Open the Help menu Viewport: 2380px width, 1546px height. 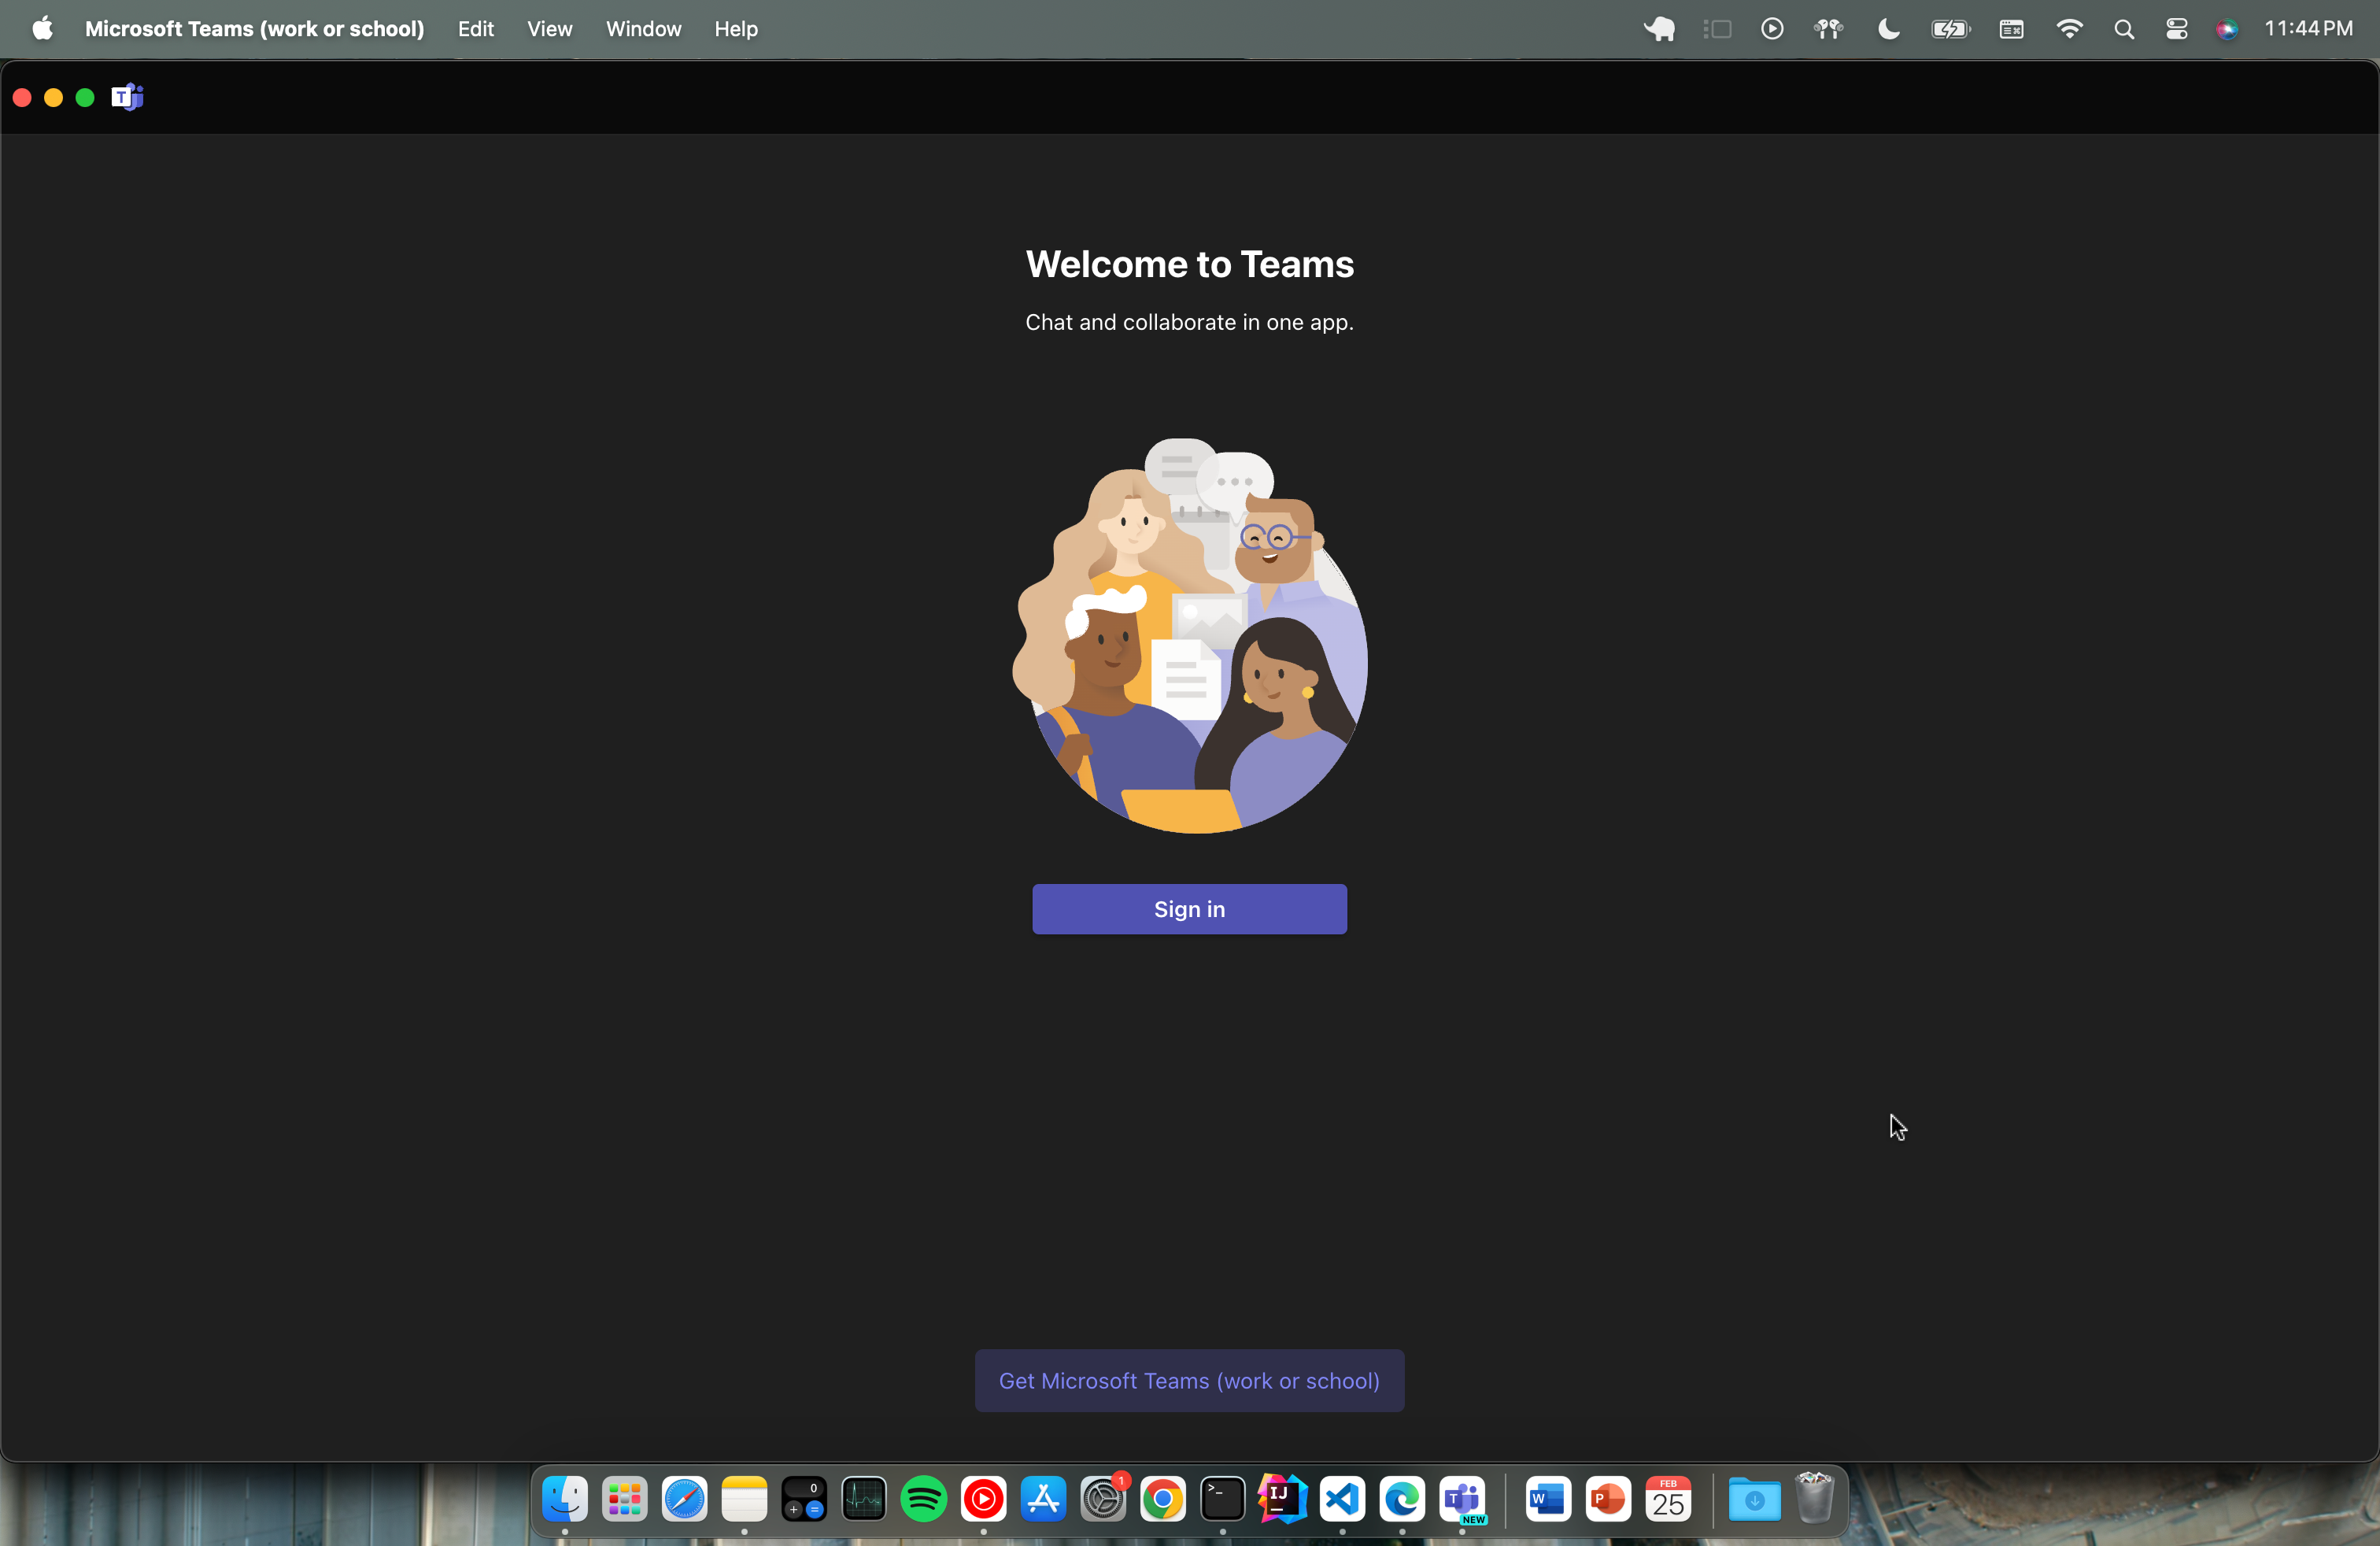(x=735, y=28)
